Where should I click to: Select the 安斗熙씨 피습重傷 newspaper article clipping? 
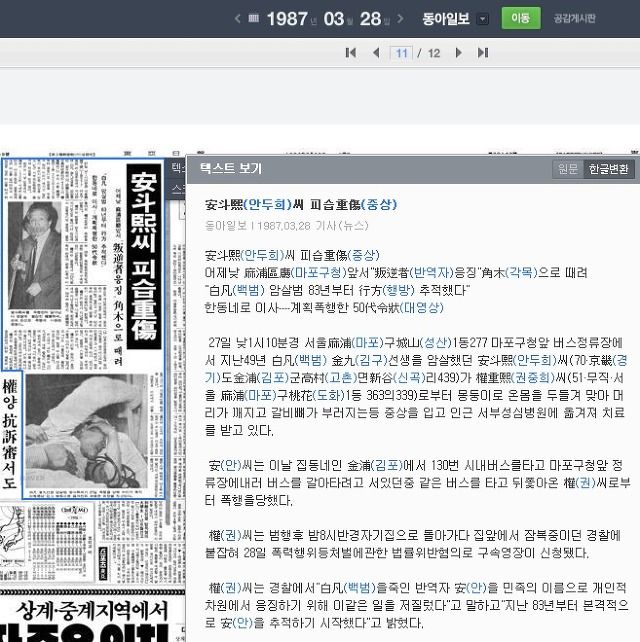(x=84, y=328)
